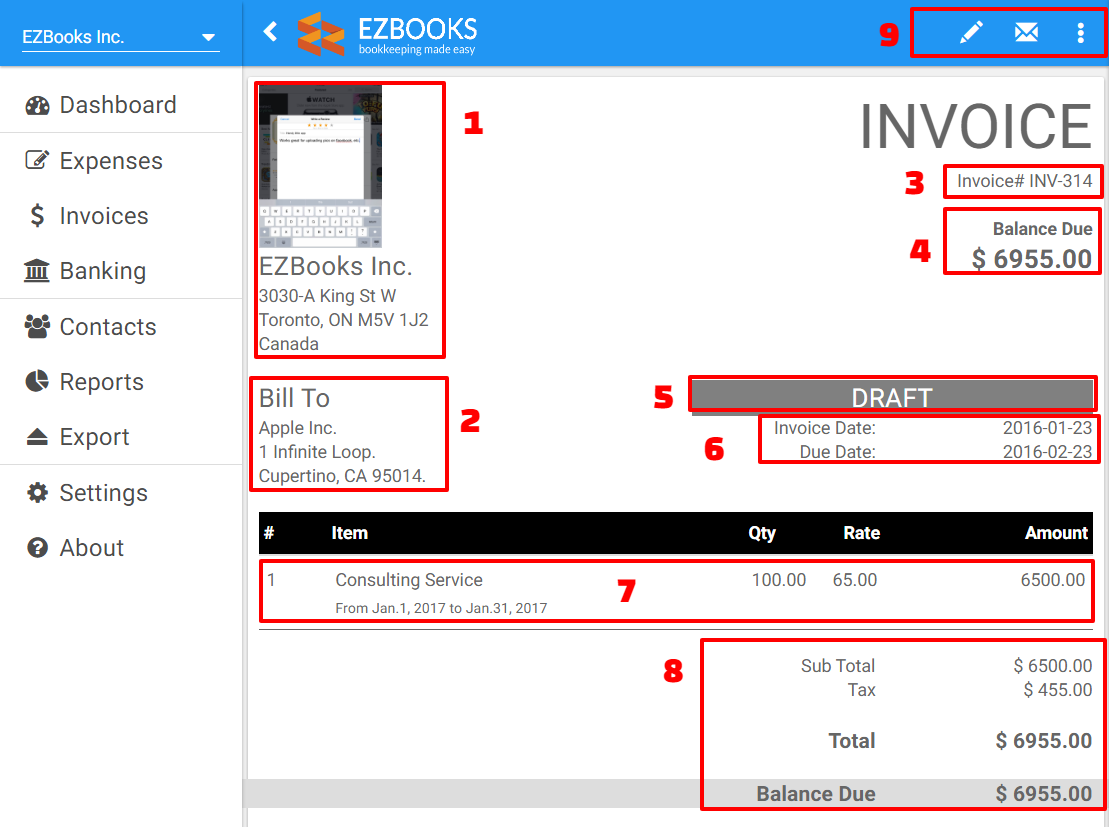Click the 3030-A King St W address line
1109x827 pixels.
click(327, 296)
